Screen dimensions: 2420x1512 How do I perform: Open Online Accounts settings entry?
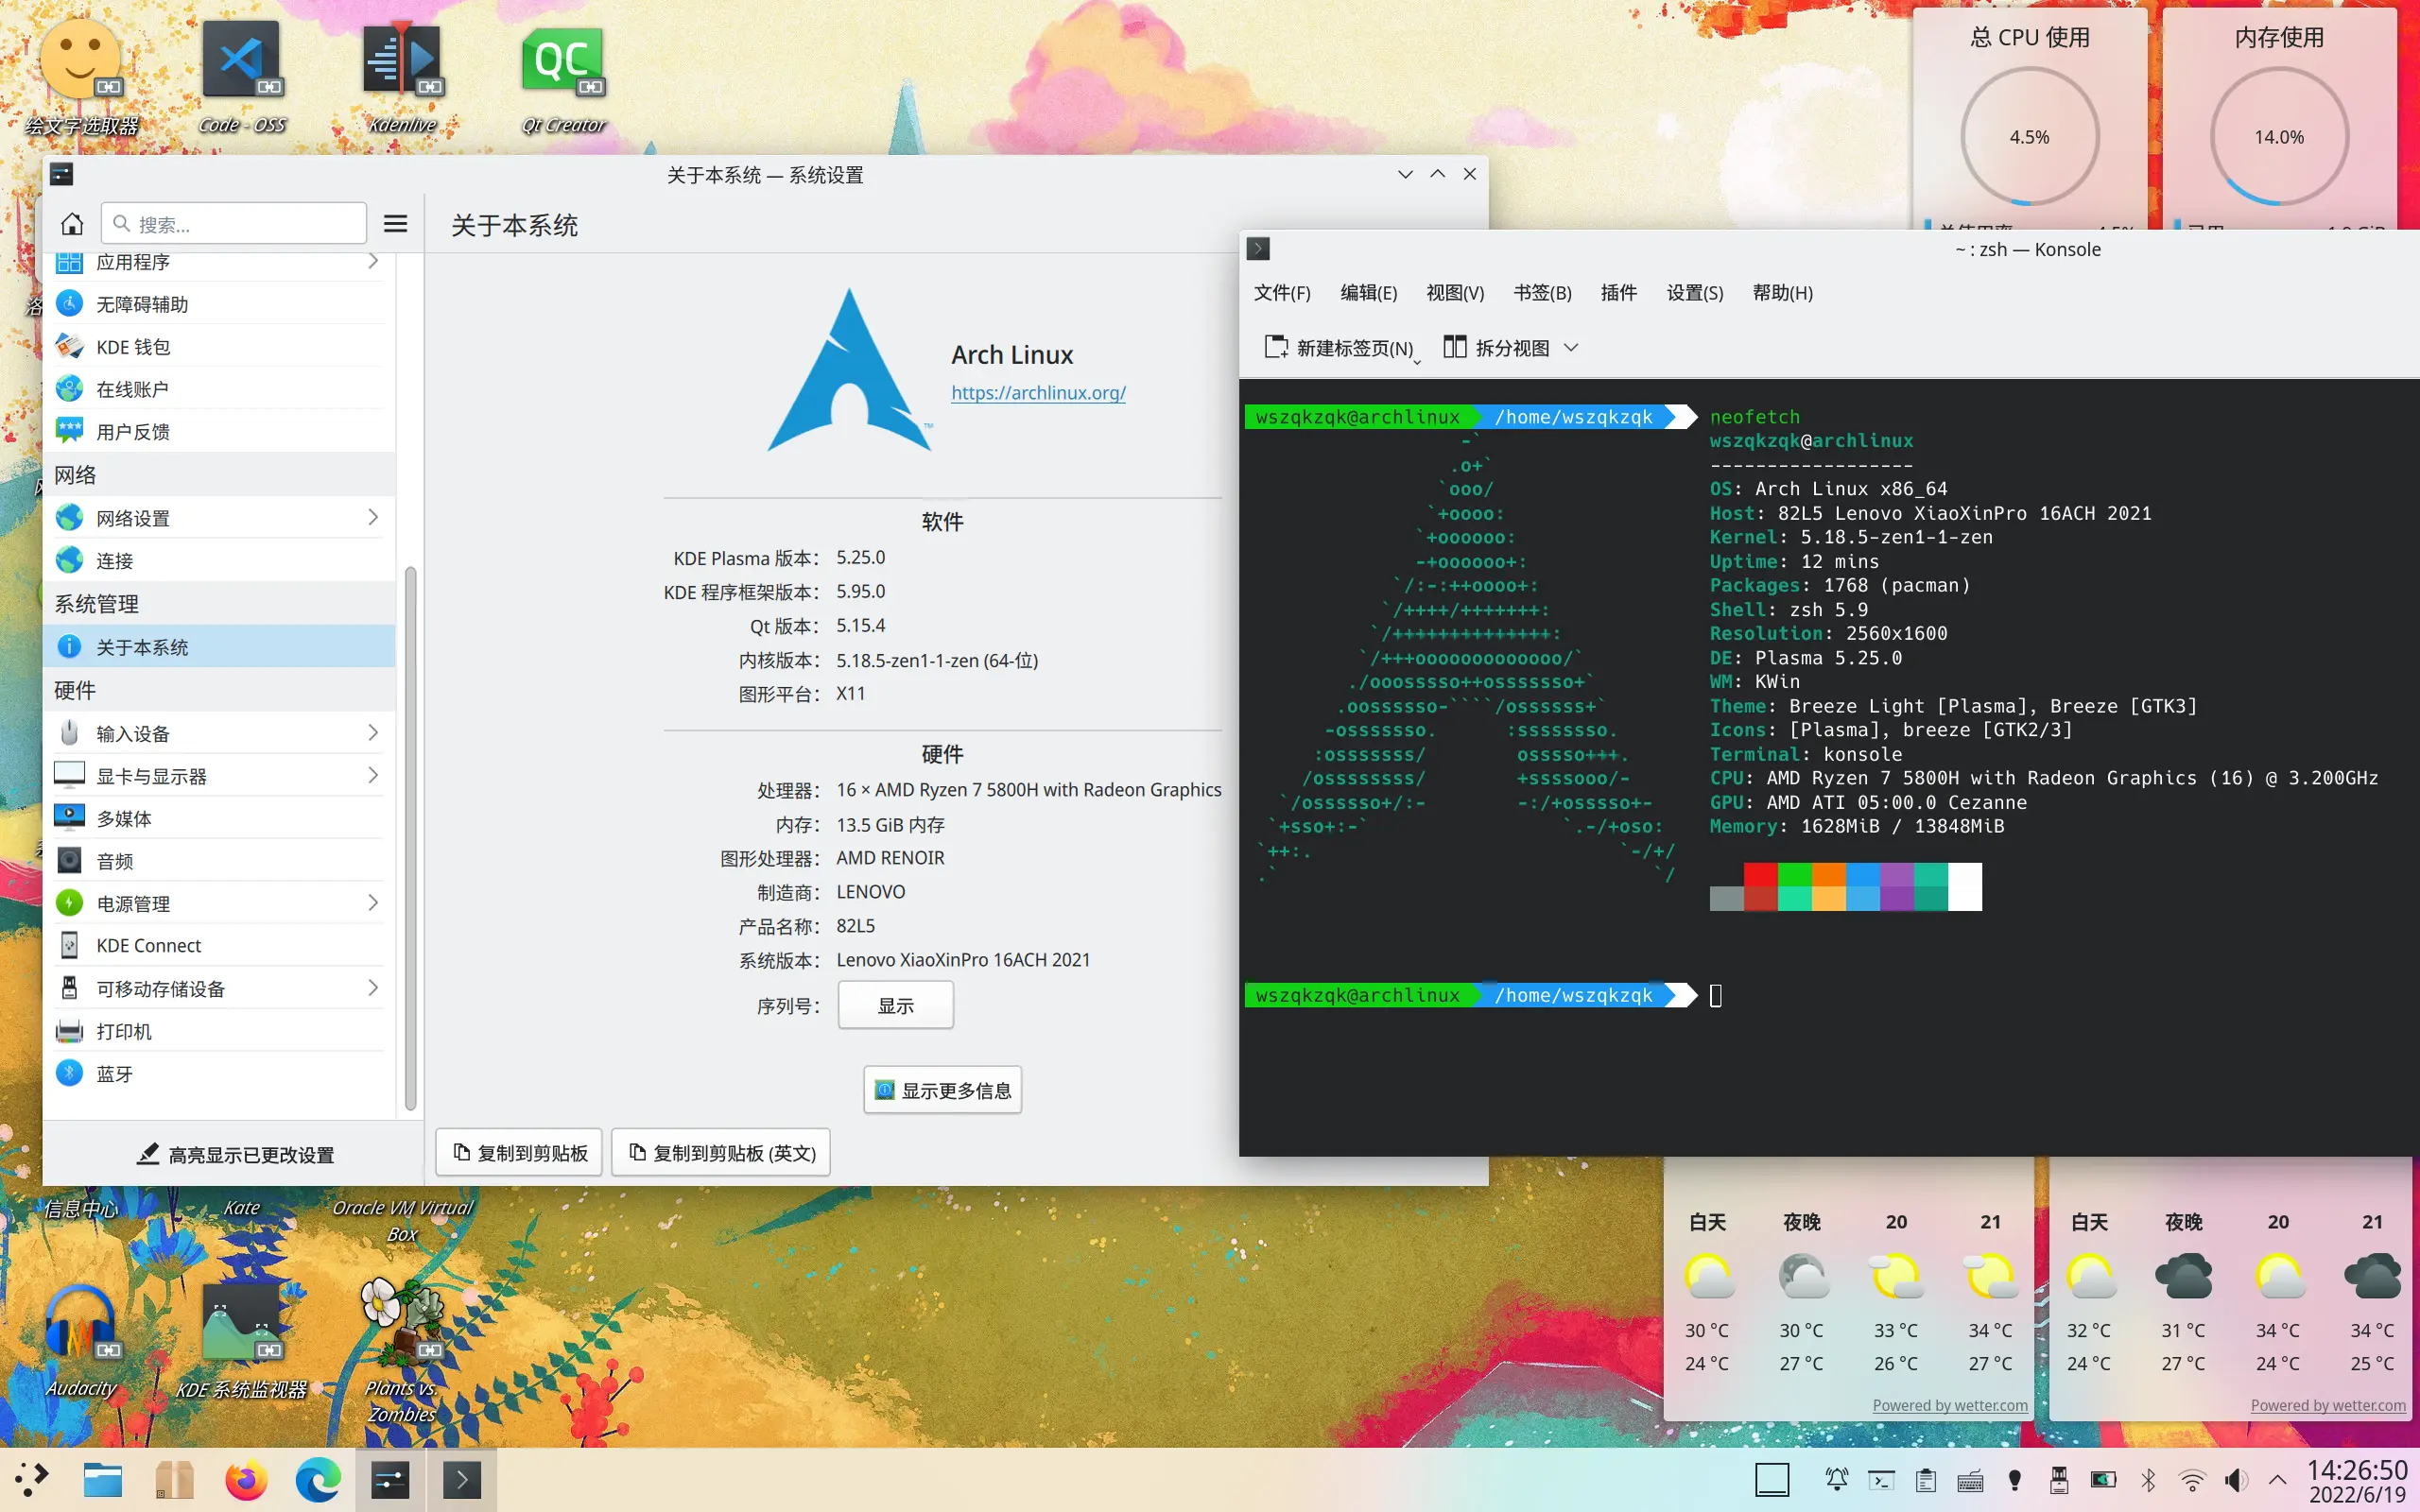pos(220,389)
